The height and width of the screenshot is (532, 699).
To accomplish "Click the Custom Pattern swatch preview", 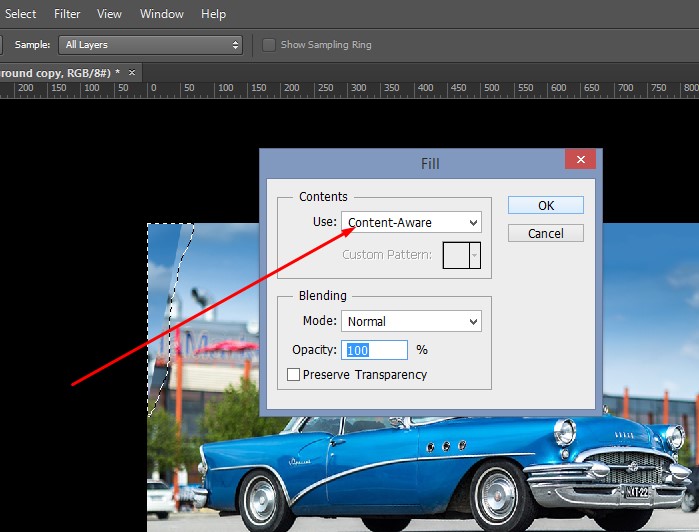I will (x=456, y=255).
